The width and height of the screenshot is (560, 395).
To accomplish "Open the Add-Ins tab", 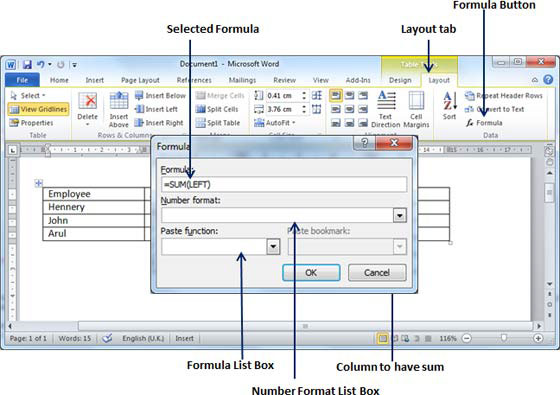I will coord(358,80).
